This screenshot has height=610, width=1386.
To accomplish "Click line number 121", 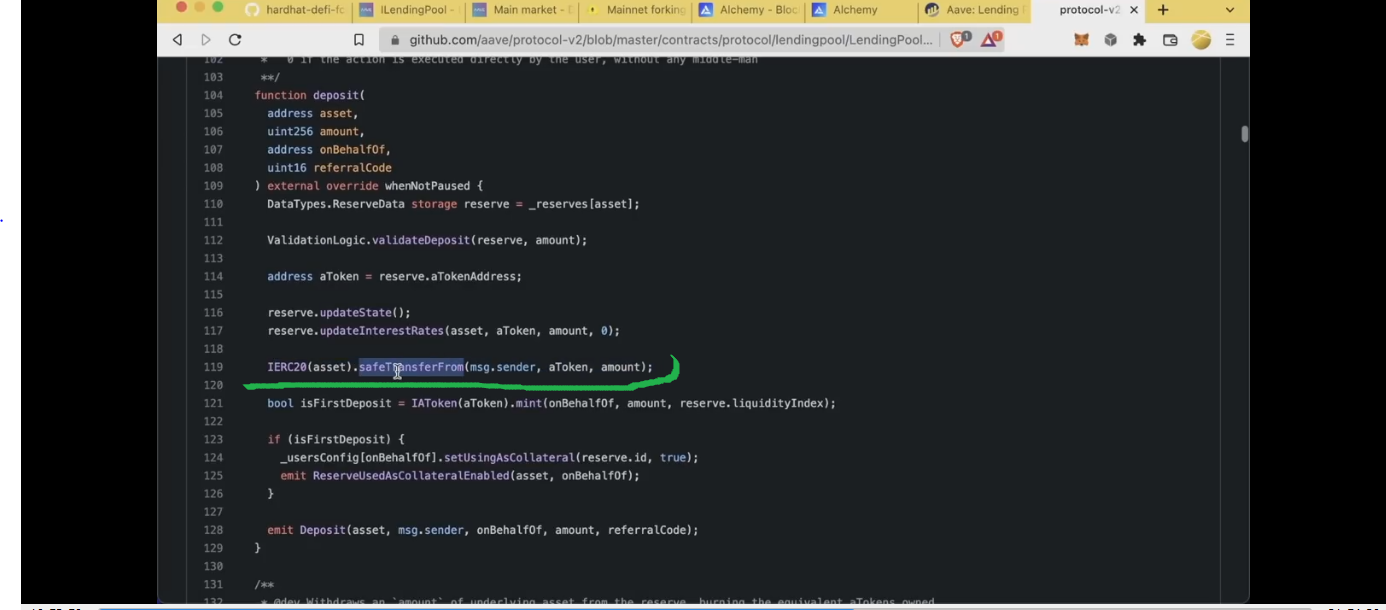I will (x=213, y=404).
